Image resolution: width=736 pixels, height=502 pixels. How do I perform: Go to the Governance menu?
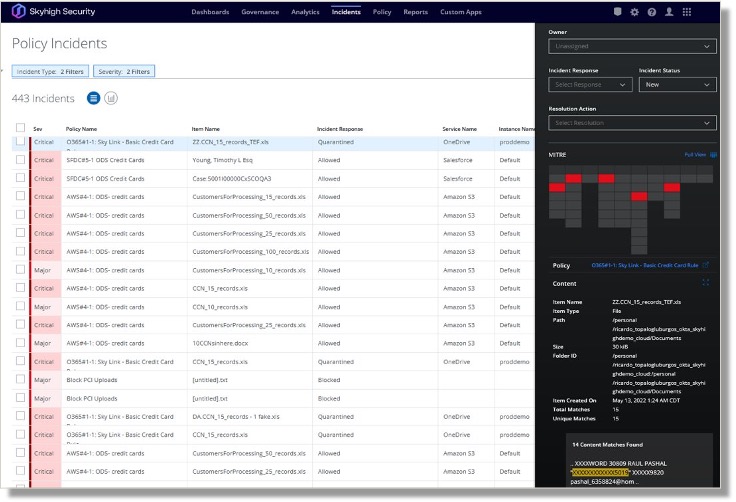pos(260,12)
